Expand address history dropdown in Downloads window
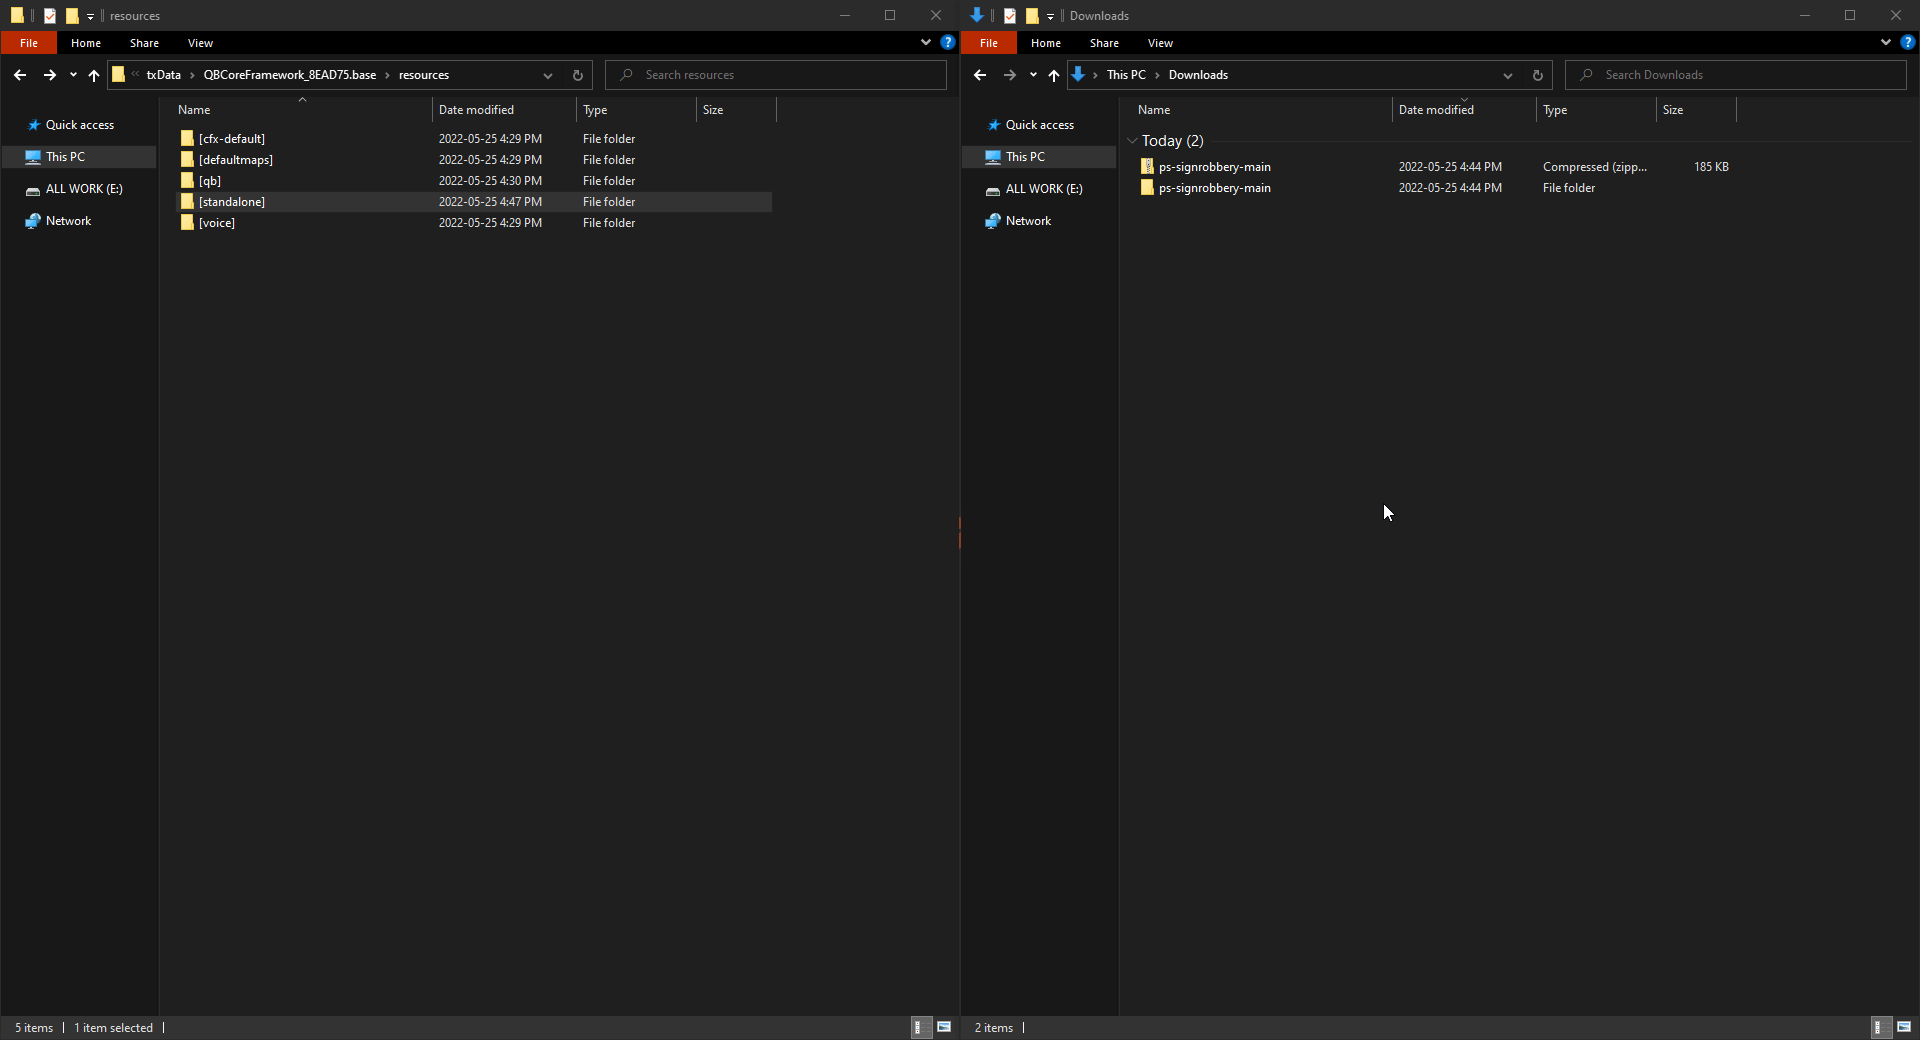1920x1040 pixels. tap(1508, 75)
